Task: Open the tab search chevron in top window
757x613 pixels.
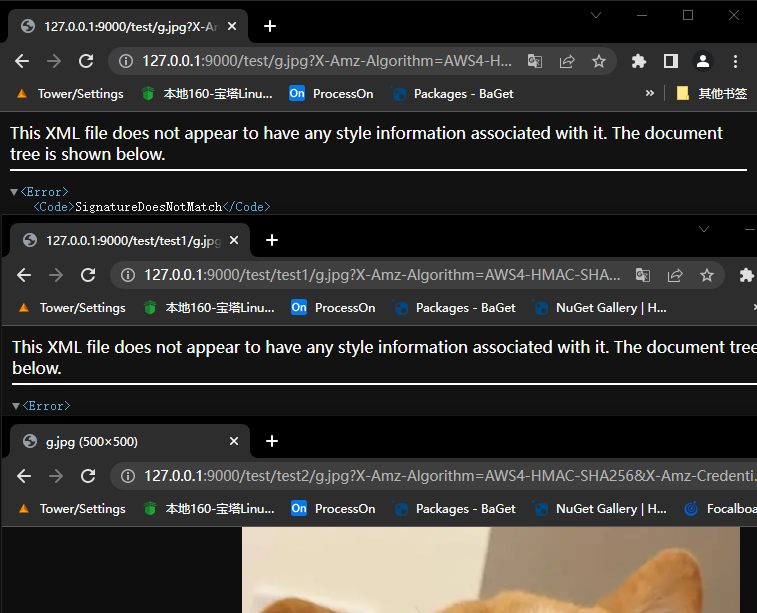Action: (596, 15)
